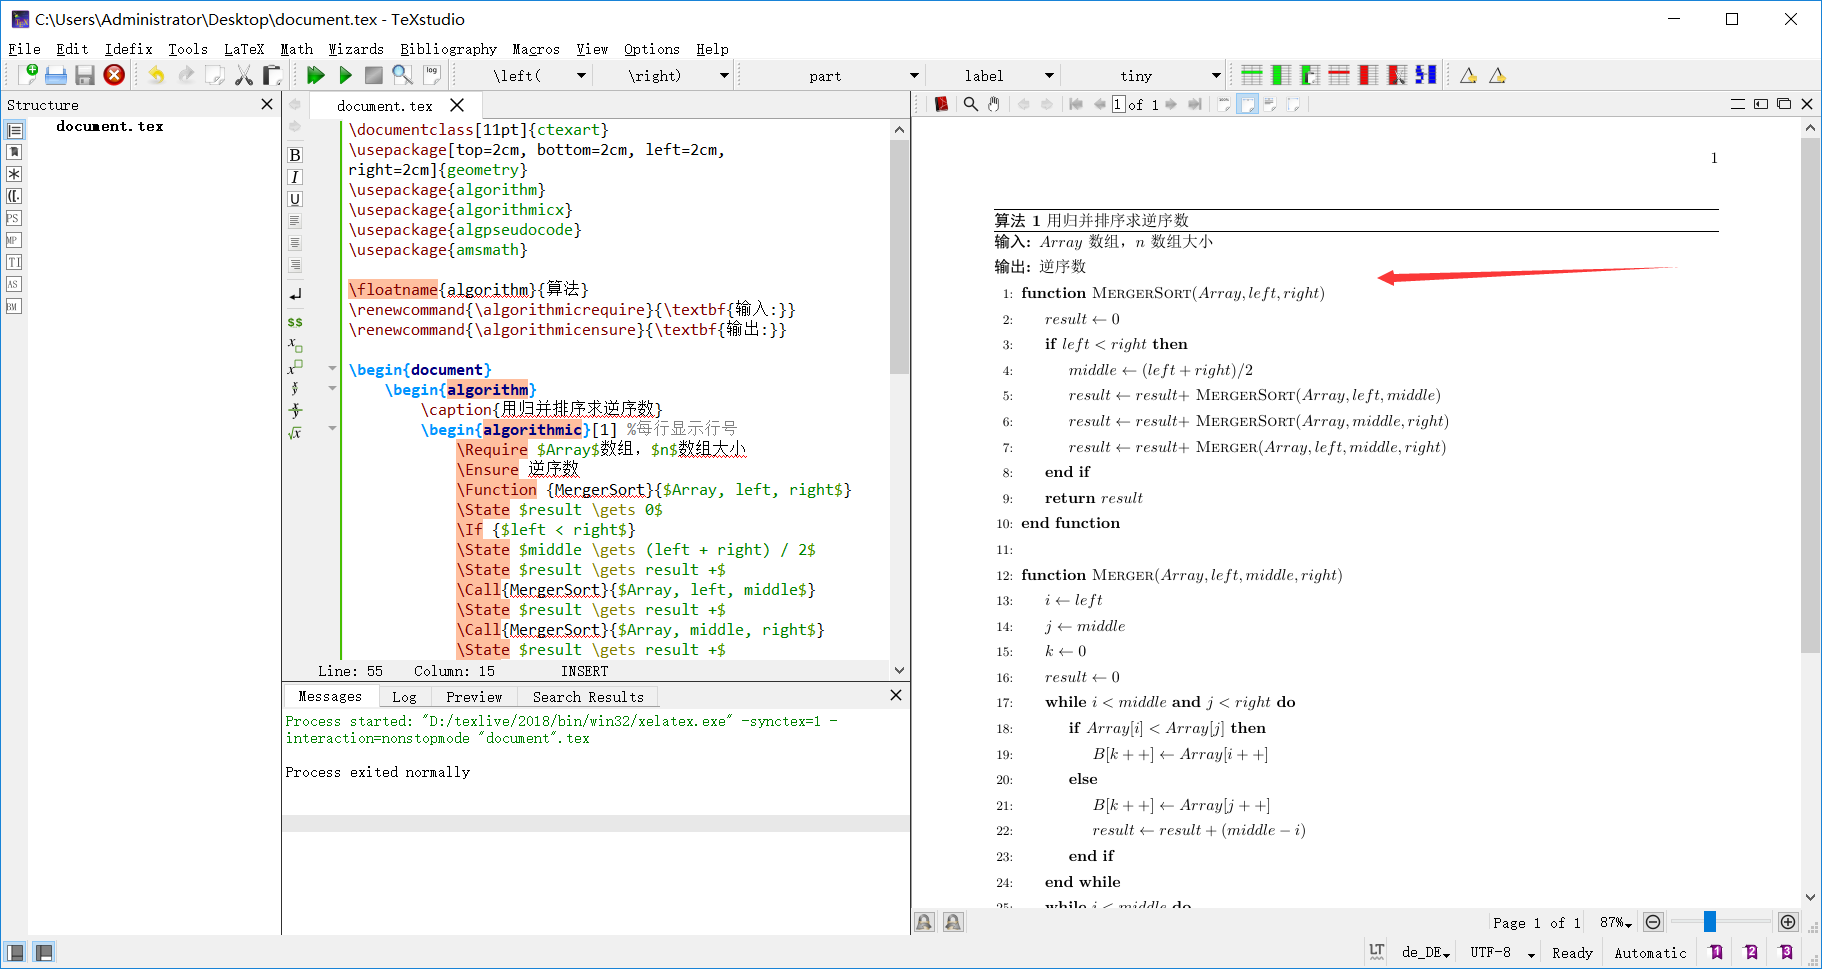This screenshot has height=969, width=1822.
Task: Undo the last edit
Action: click(x=156, y=75)
